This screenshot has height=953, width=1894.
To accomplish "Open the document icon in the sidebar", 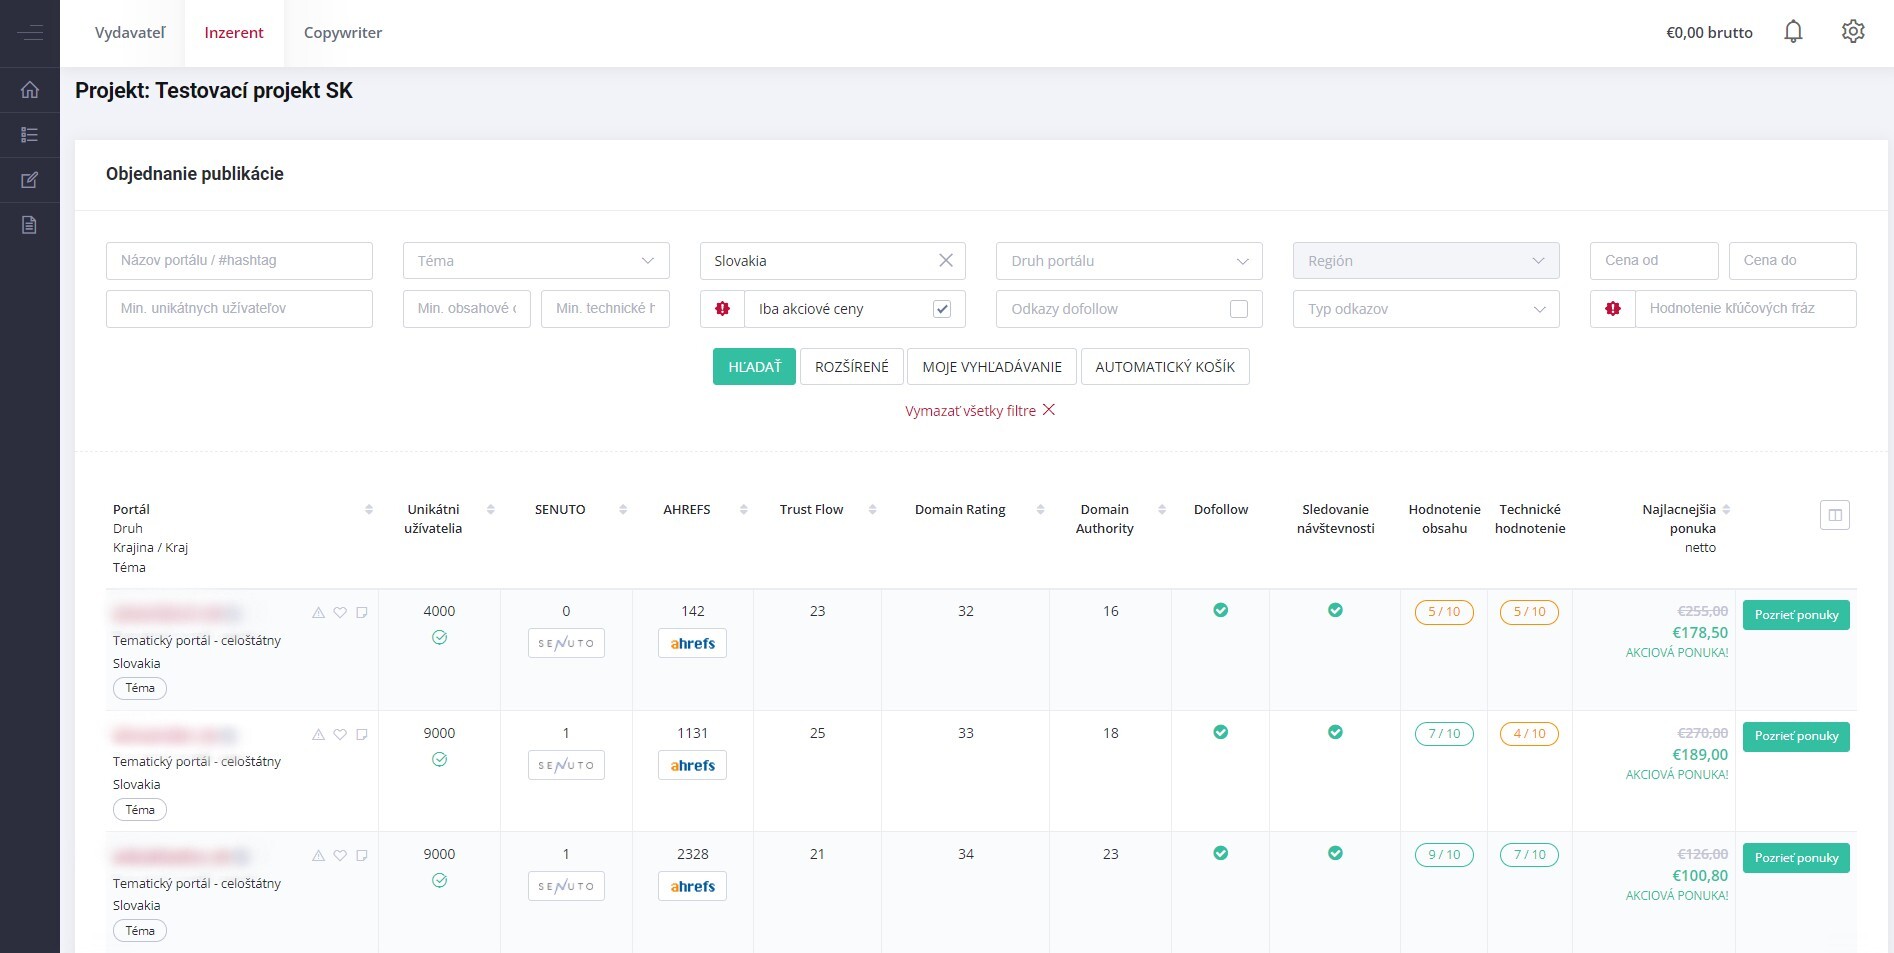I will point(30,225).
